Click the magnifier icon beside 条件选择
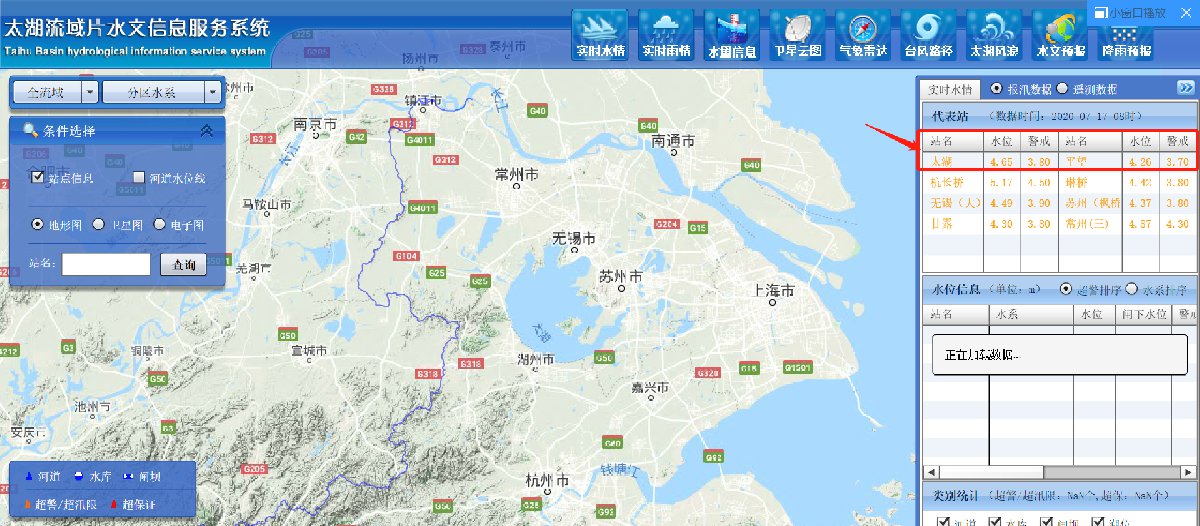The image size is (1200, 526). point(30,130)
